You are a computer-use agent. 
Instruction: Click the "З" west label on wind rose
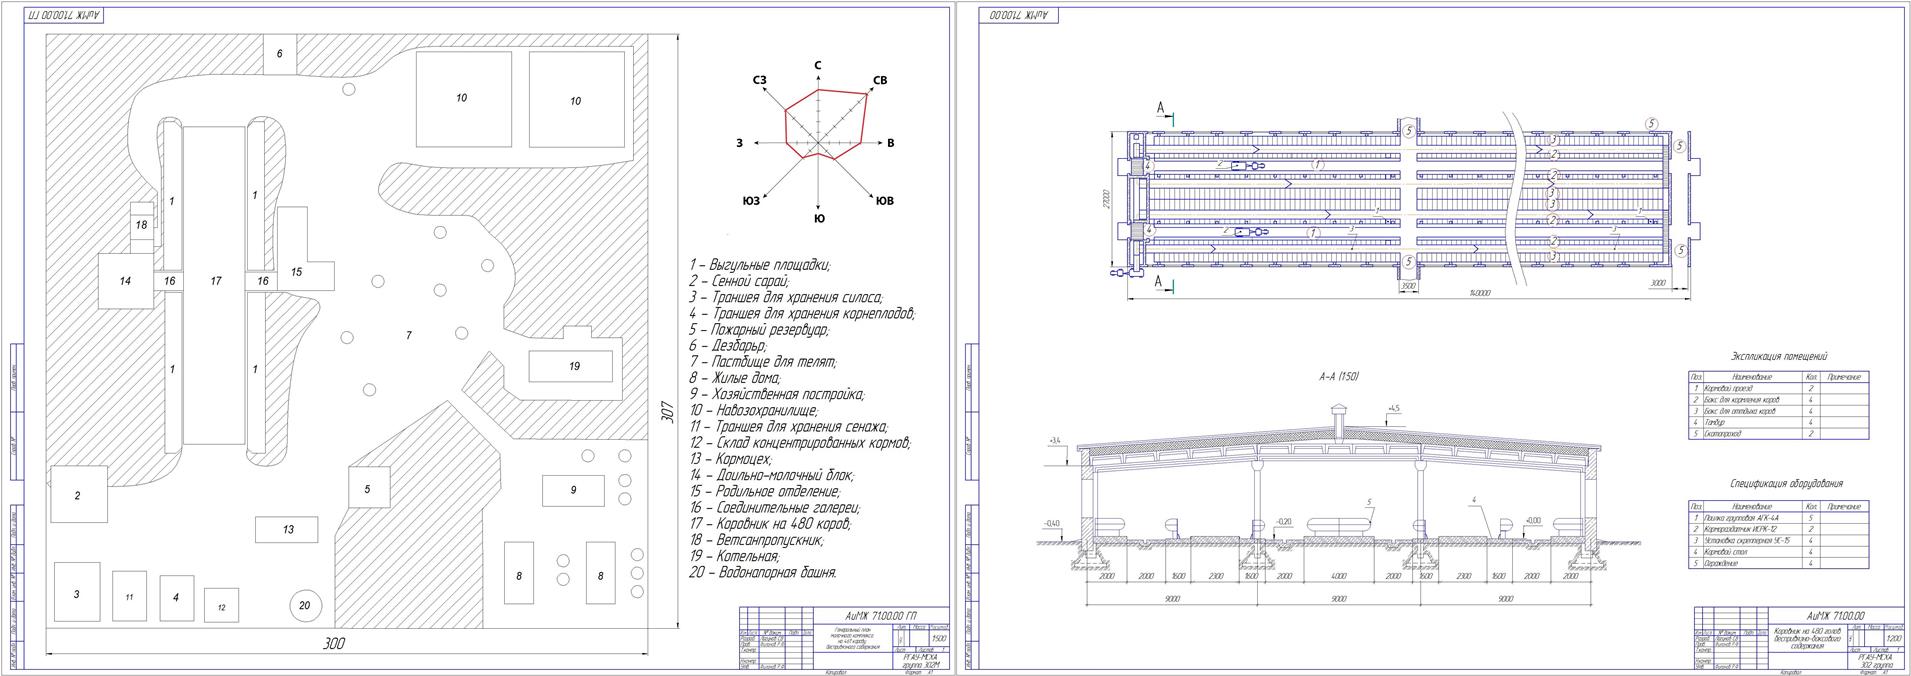click(739, 143)
